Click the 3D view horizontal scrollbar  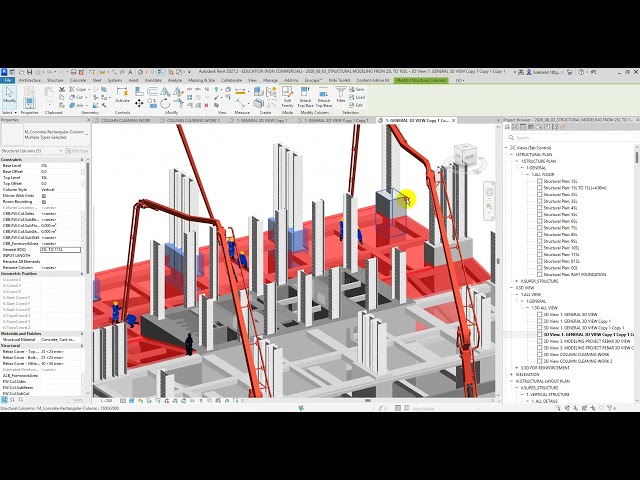point(367,400)
